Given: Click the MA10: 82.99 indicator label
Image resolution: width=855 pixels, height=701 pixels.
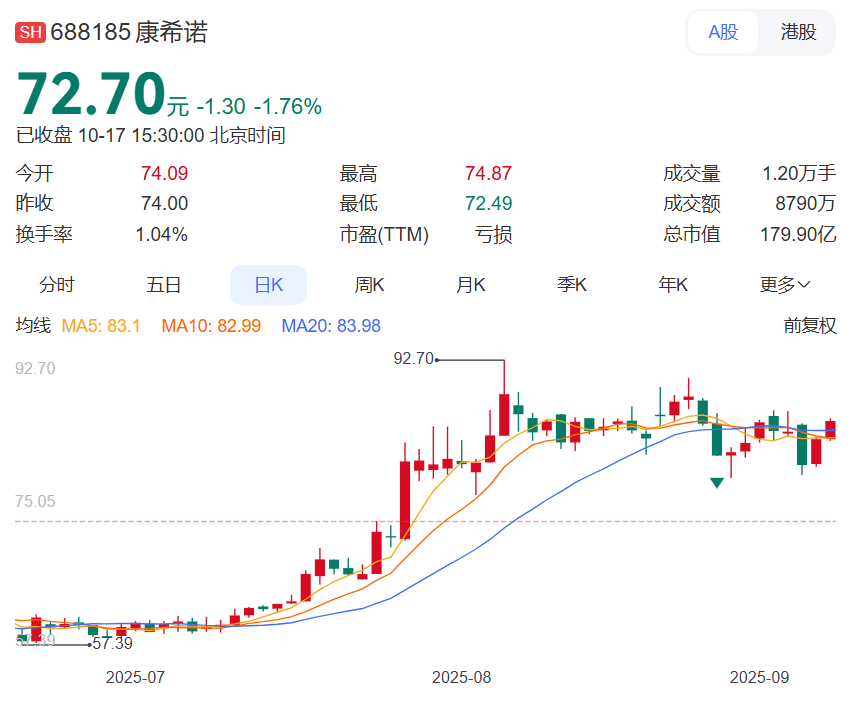Looking at the screenshot, I should click(x=211, y=326).
